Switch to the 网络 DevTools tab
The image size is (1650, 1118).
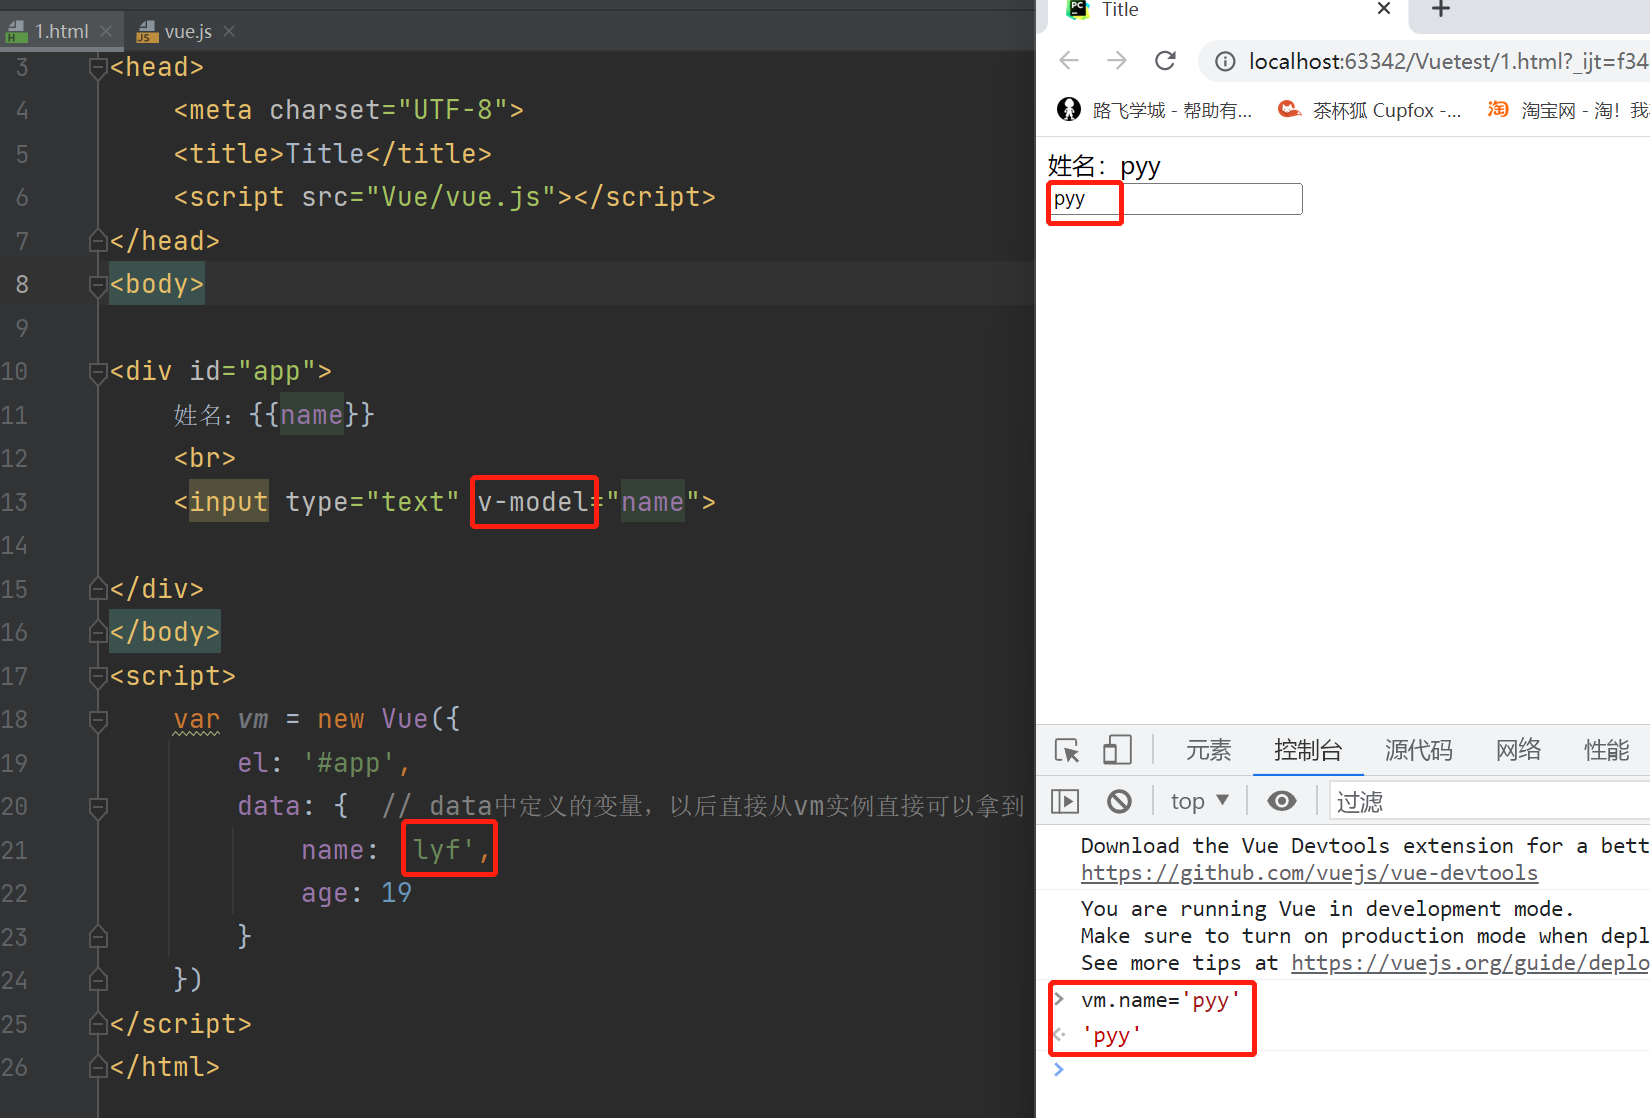[x=1518, y=750]
